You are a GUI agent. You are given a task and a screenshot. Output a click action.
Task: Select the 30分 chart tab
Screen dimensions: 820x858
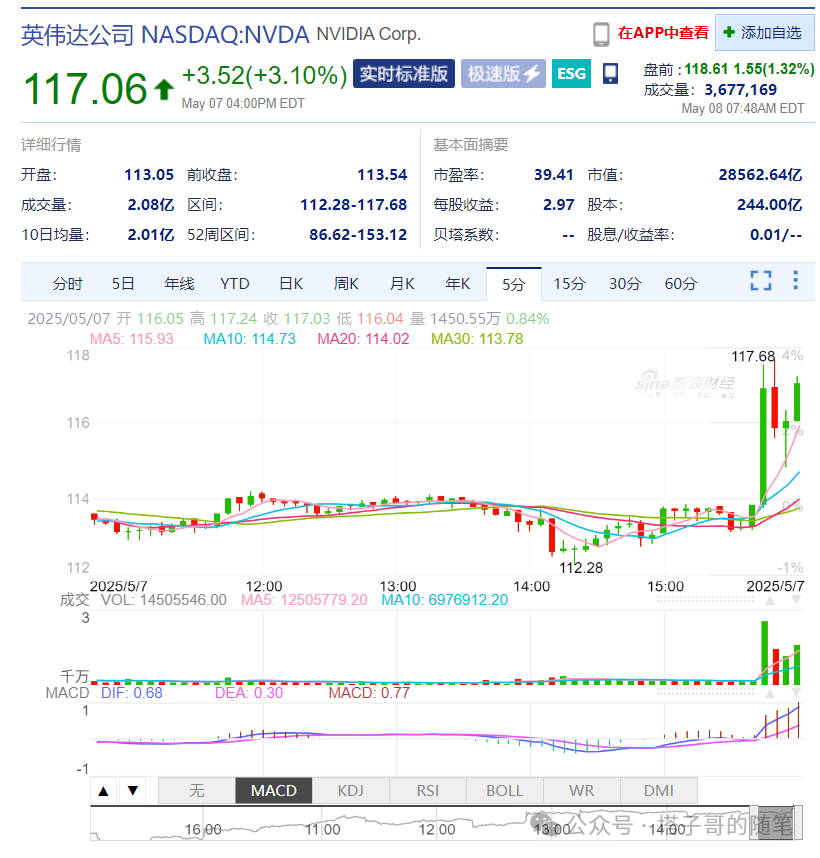pos(625,283)
